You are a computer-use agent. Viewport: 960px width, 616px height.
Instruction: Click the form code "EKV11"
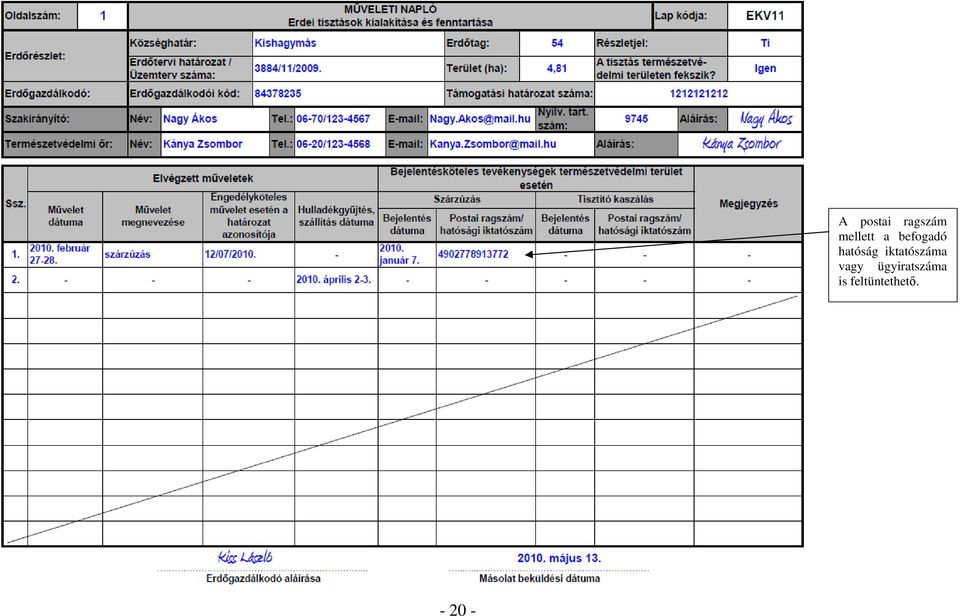pos(765,16)
